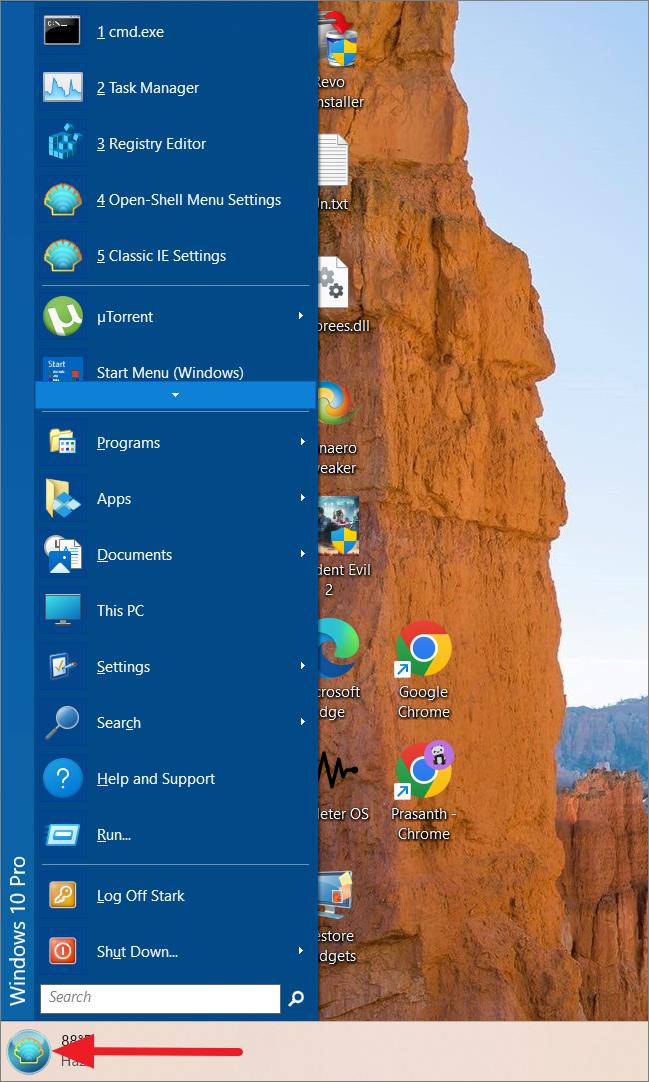Open Classic IE Settings

(161, 256)
